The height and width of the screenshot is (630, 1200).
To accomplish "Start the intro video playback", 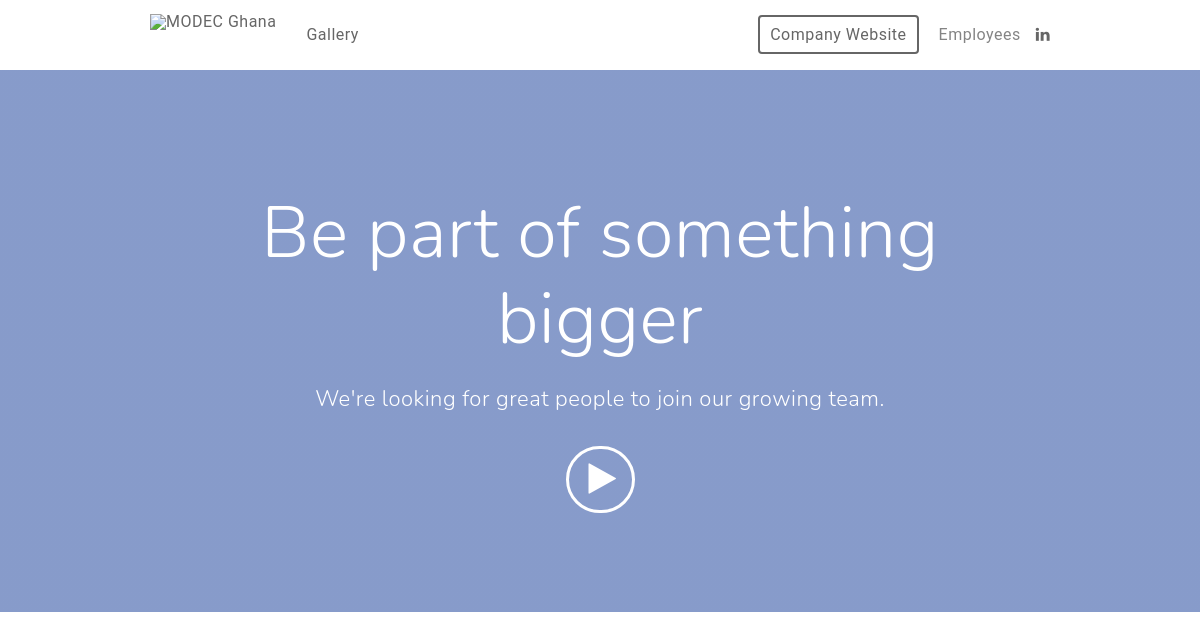I will (600, 479).
